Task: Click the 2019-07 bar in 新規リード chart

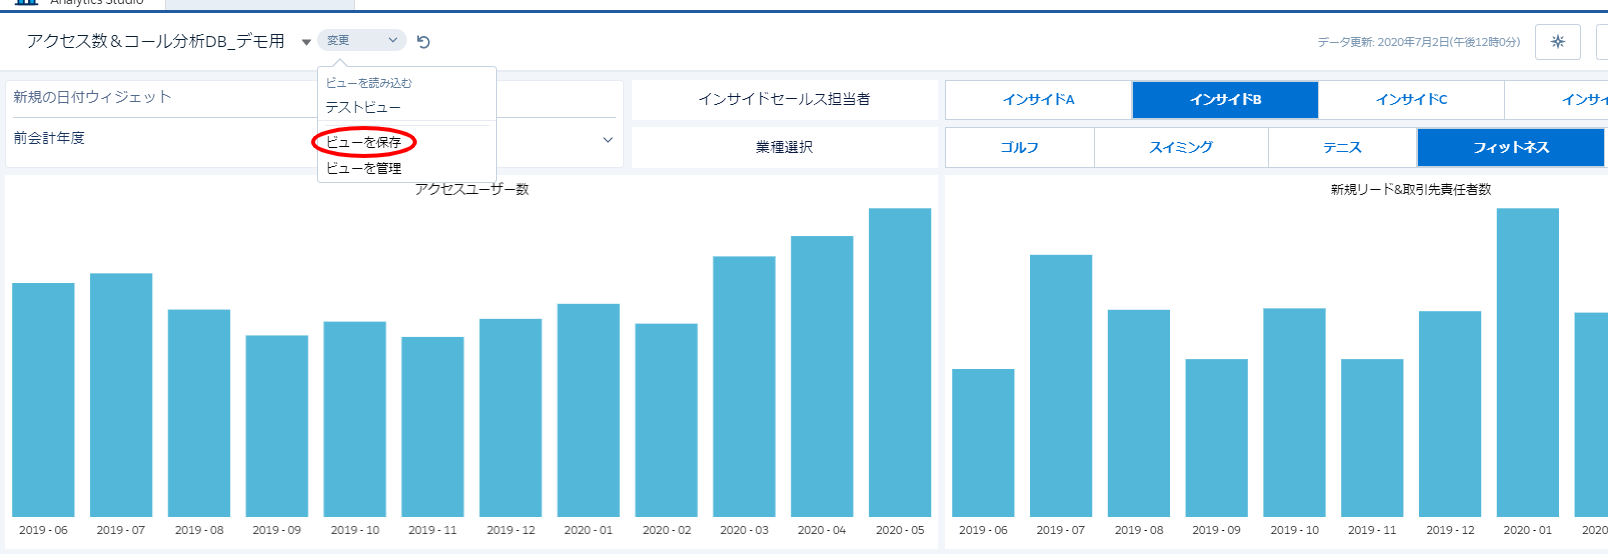Action: tap(1061, 385)
